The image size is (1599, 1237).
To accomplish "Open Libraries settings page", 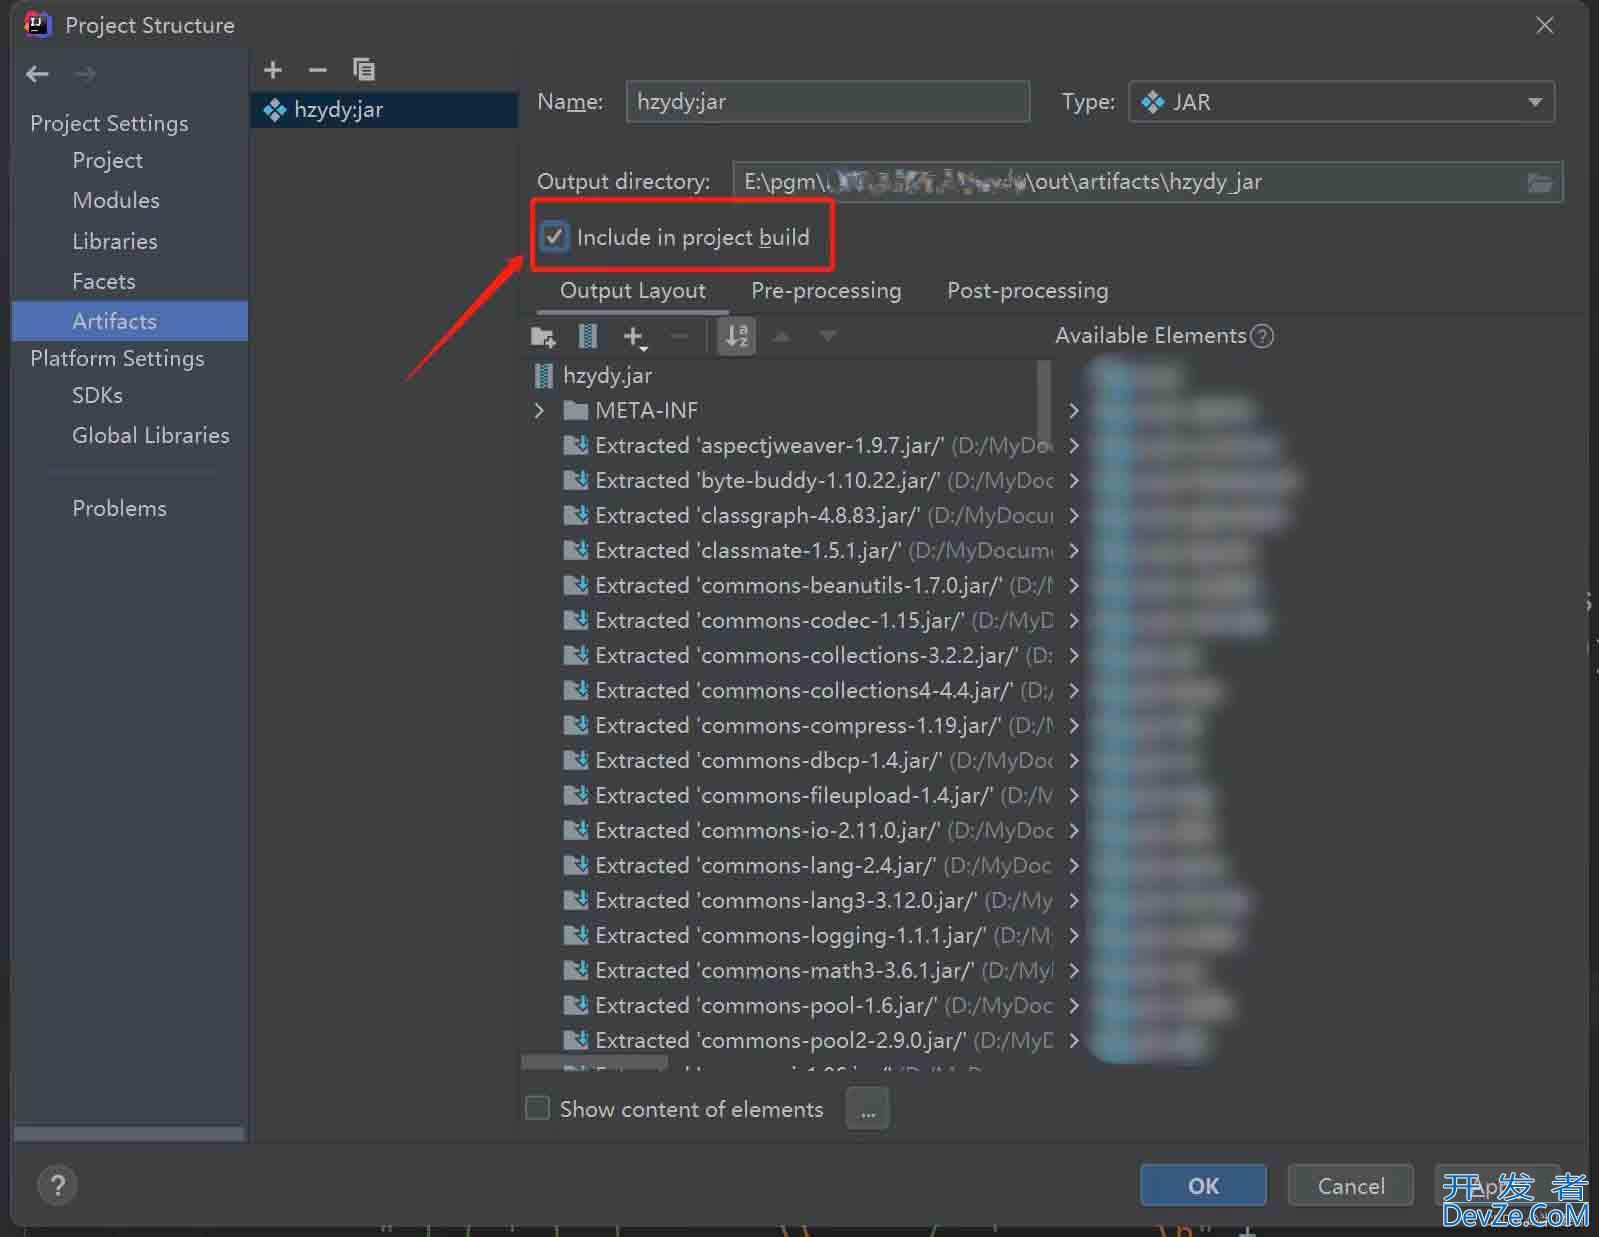I will click(x=115, y=242).
